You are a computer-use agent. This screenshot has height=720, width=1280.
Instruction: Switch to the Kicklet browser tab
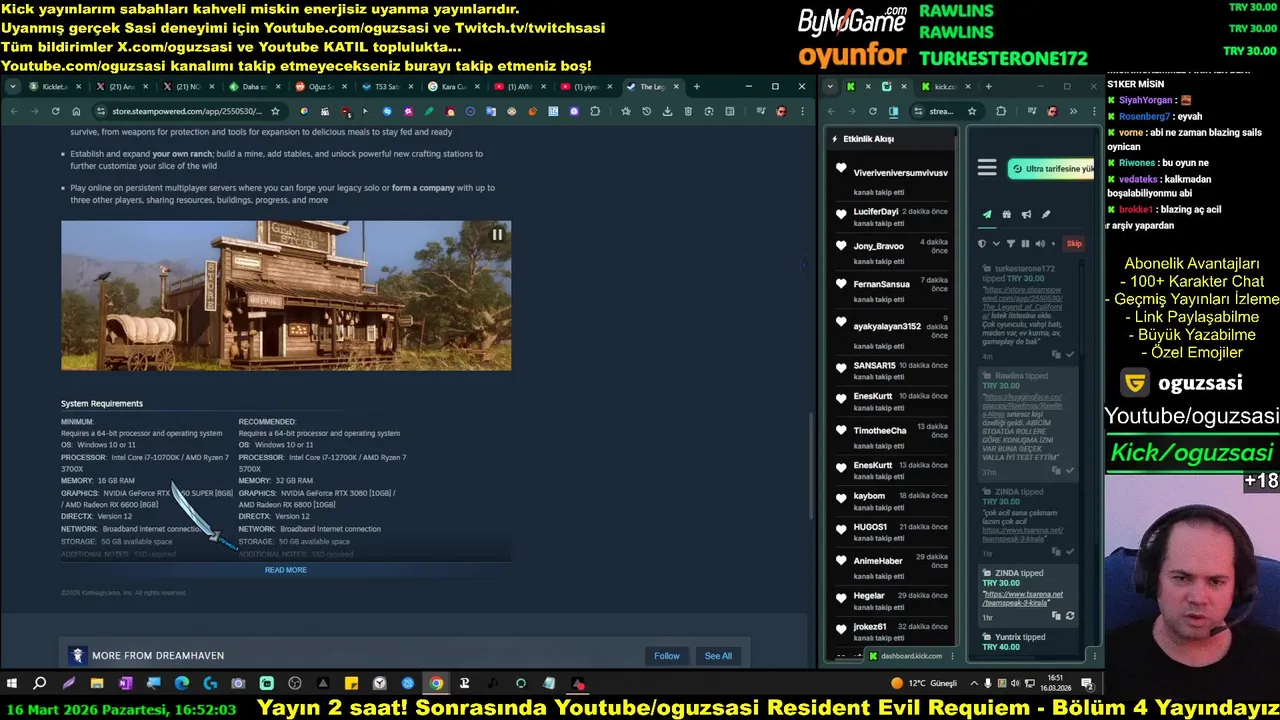(54, 87)
